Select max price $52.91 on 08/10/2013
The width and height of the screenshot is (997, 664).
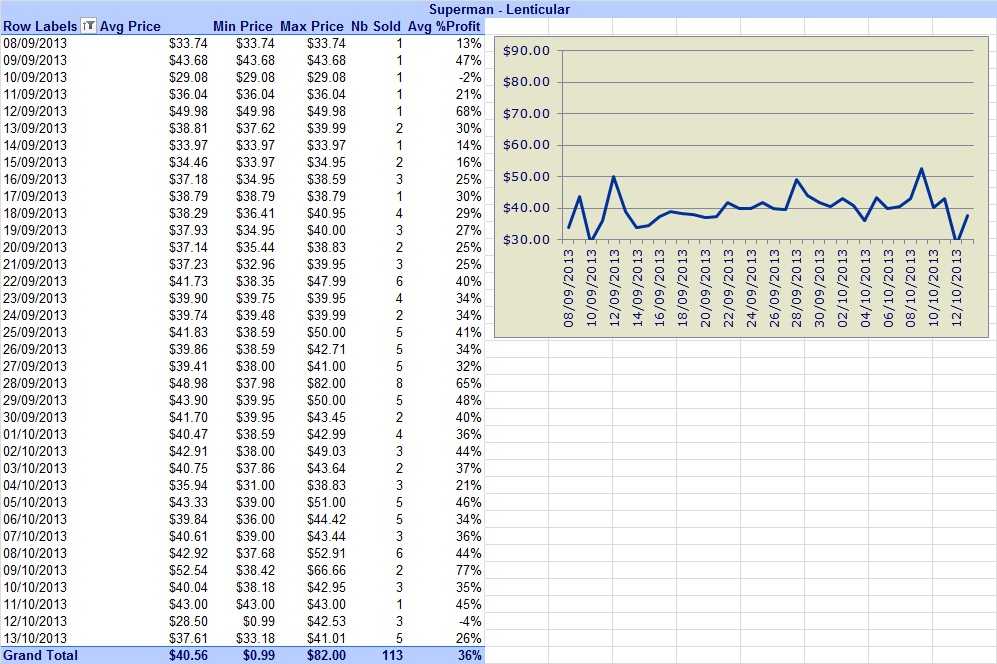326,553
